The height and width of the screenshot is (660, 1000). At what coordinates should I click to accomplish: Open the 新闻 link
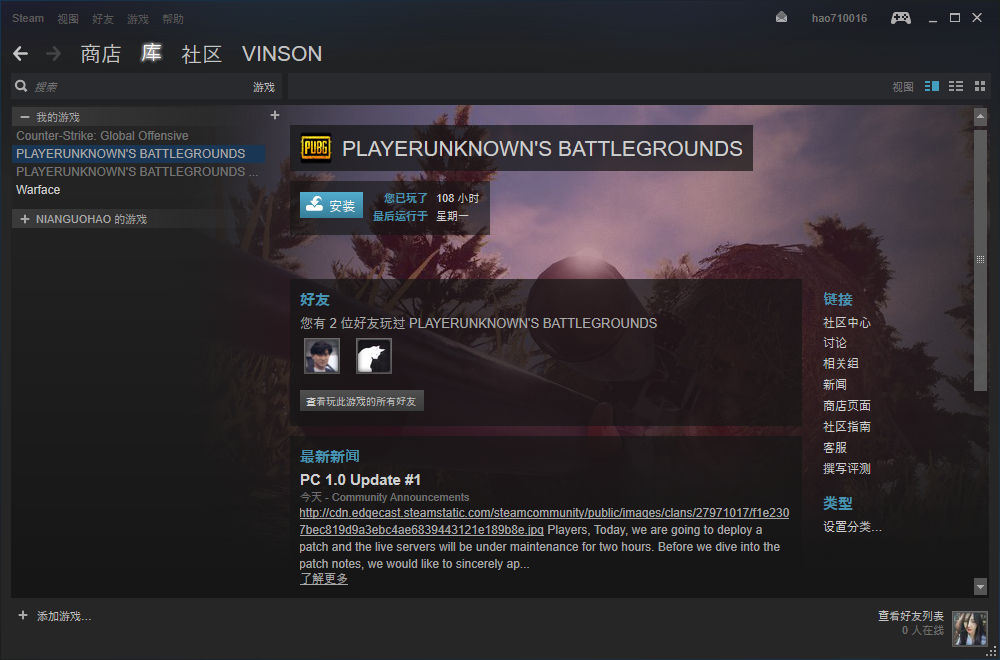coord(835,385)
